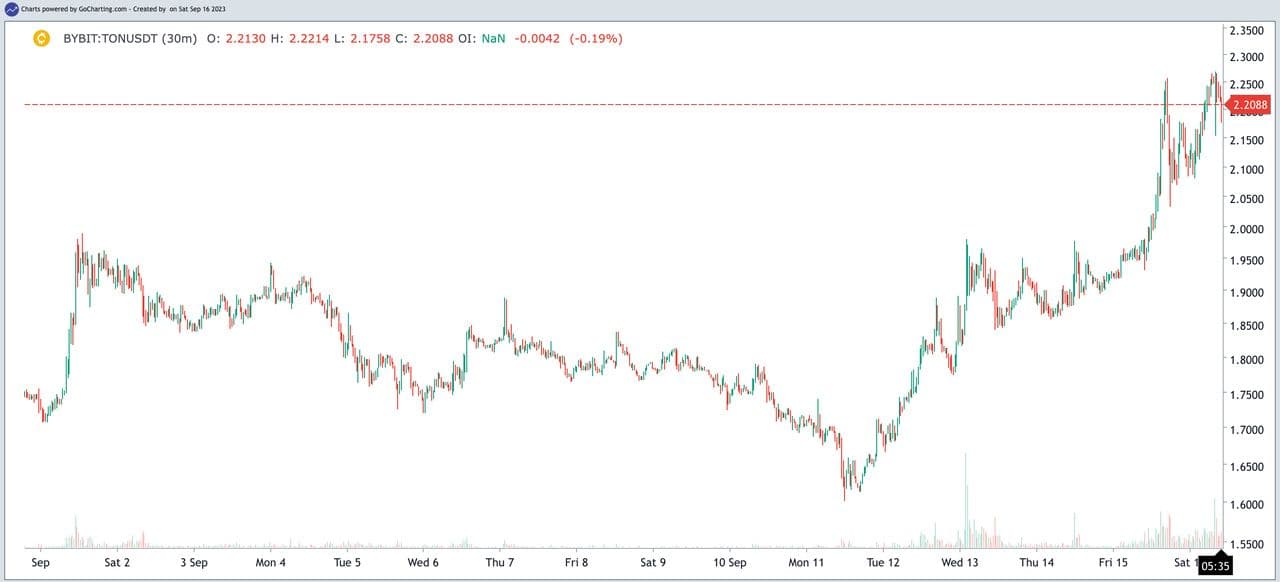Viewport: 1280px width, 582px height.
Task: Click the red 2.2088 current price tag
Action: 1249,105
